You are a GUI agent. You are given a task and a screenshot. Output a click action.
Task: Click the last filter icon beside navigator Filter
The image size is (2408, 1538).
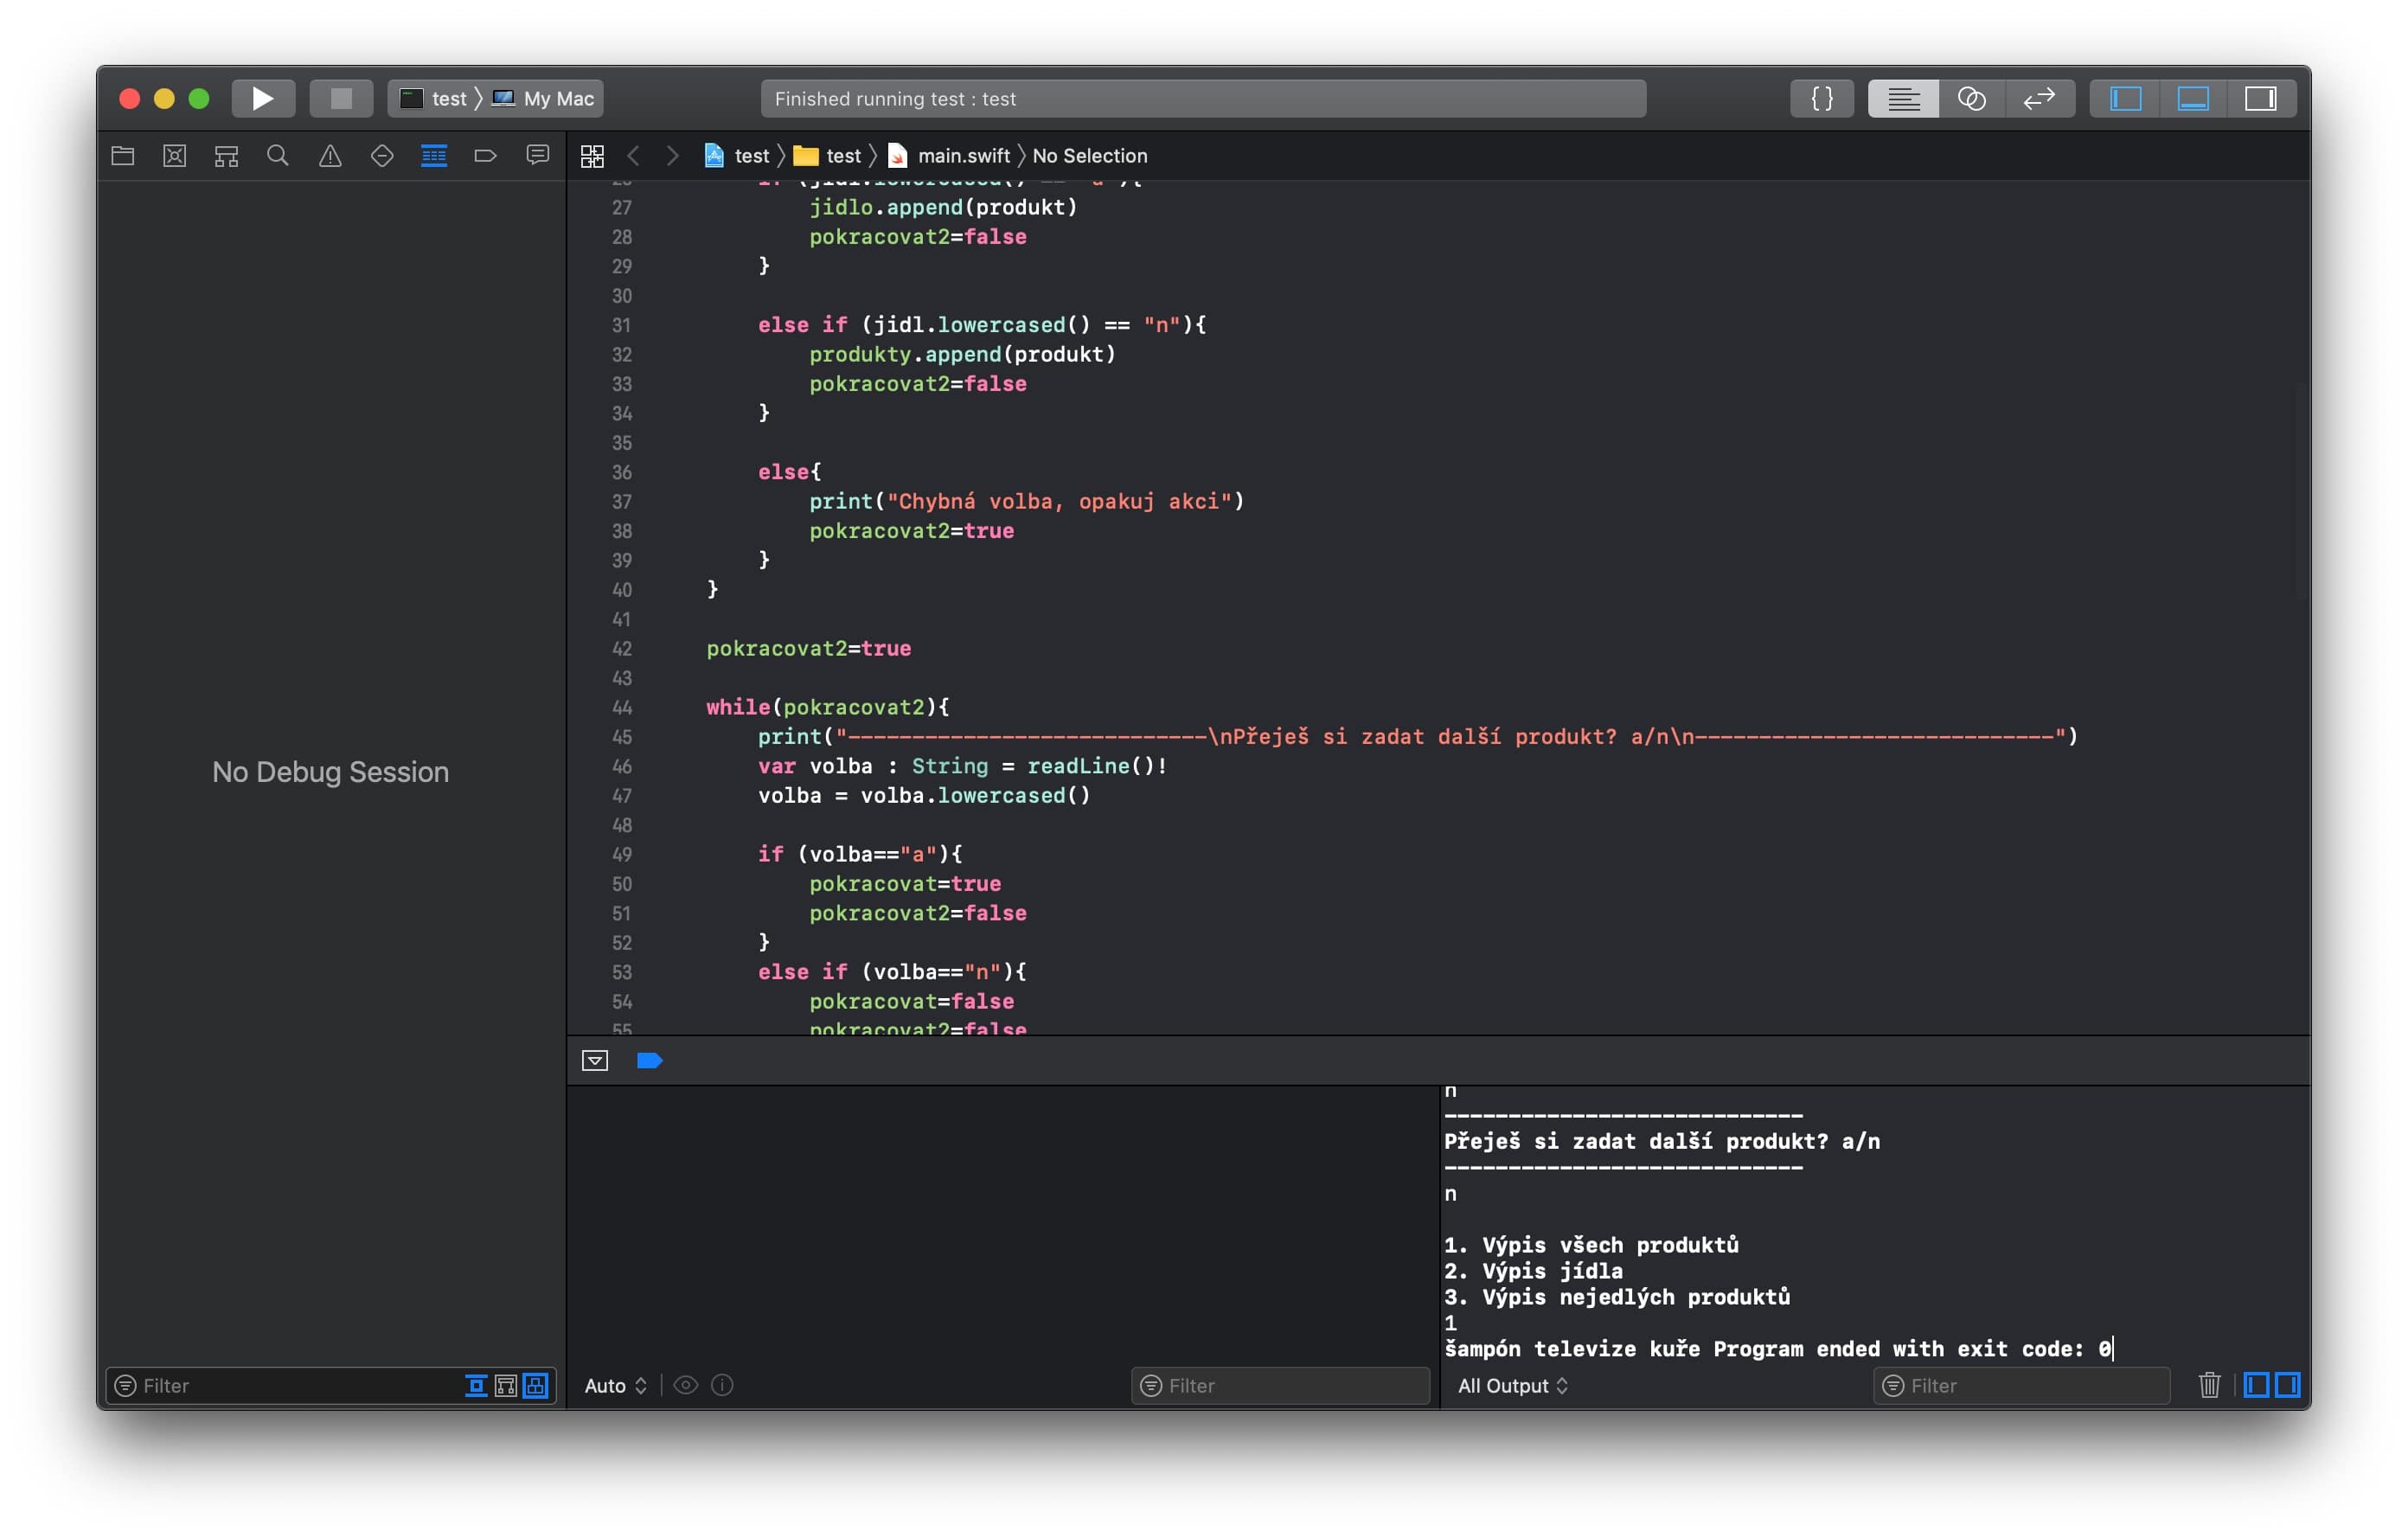click(536, 1385)
